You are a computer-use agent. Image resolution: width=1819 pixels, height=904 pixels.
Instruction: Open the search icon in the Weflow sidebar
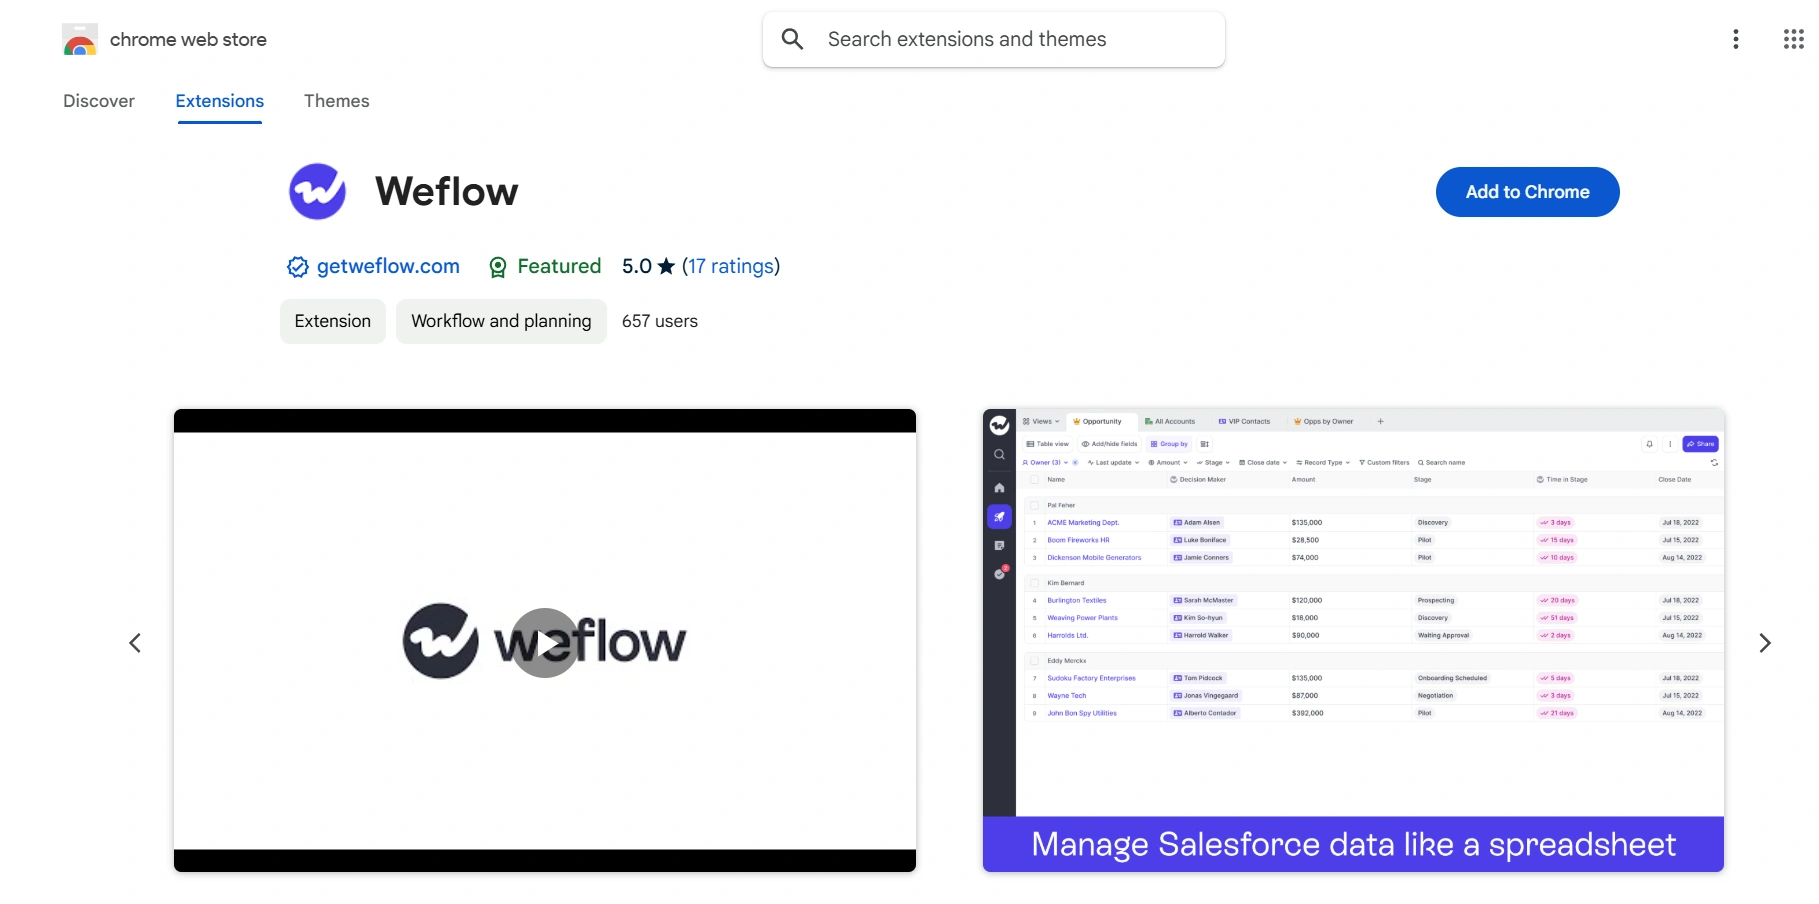coord(999,454)
